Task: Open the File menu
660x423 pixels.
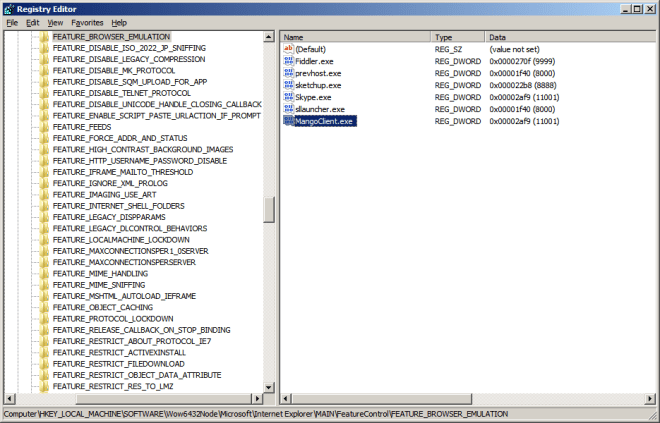Action: coord(12,22)
